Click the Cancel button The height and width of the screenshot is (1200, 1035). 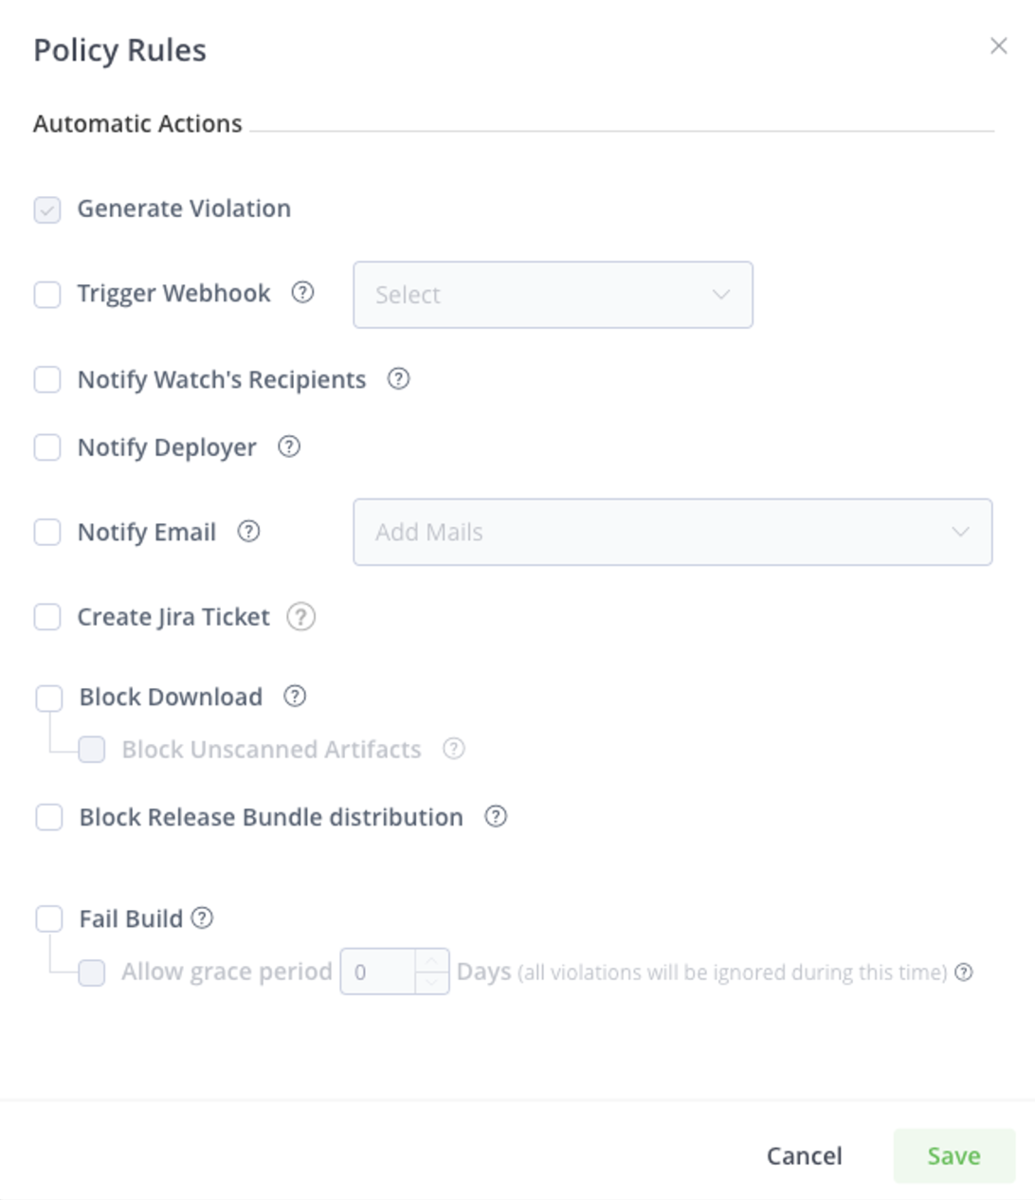point(804,1156)
